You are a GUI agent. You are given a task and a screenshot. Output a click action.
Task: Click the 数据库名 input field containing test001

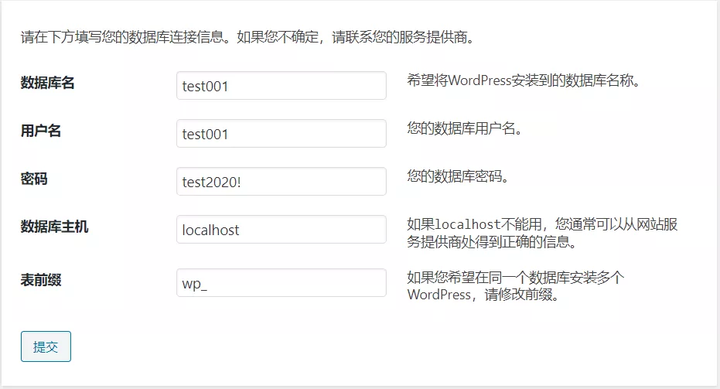(281, 85)
